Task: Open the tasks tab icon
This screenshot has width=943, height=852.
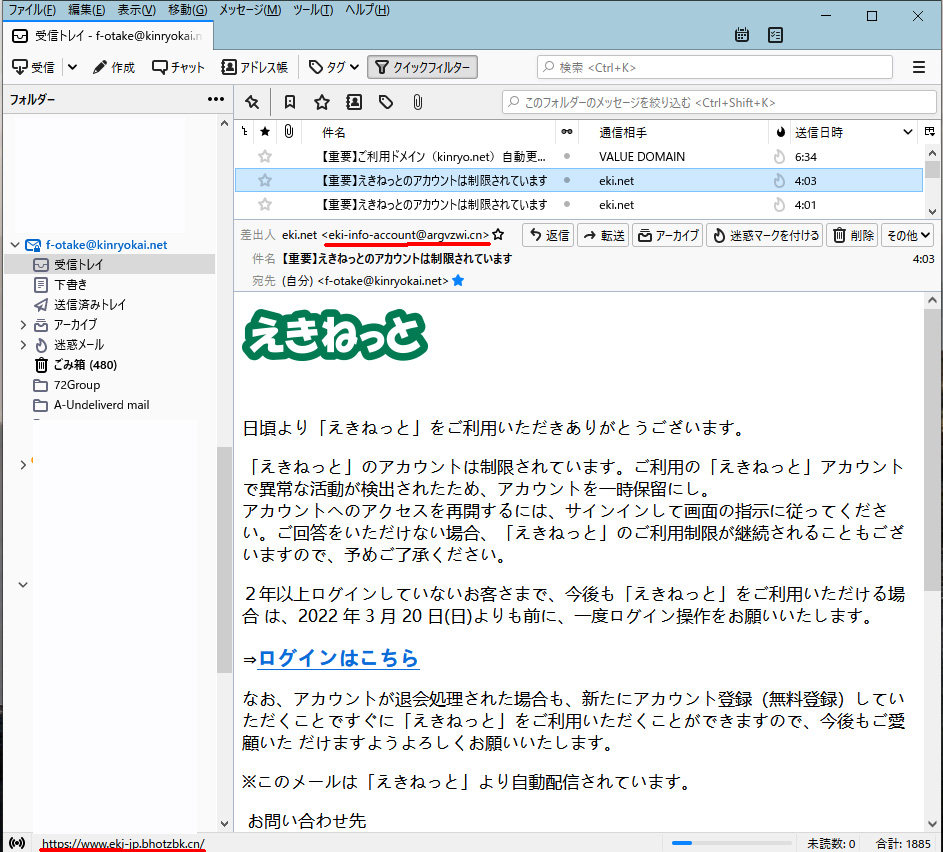Action: click(775, 35)
